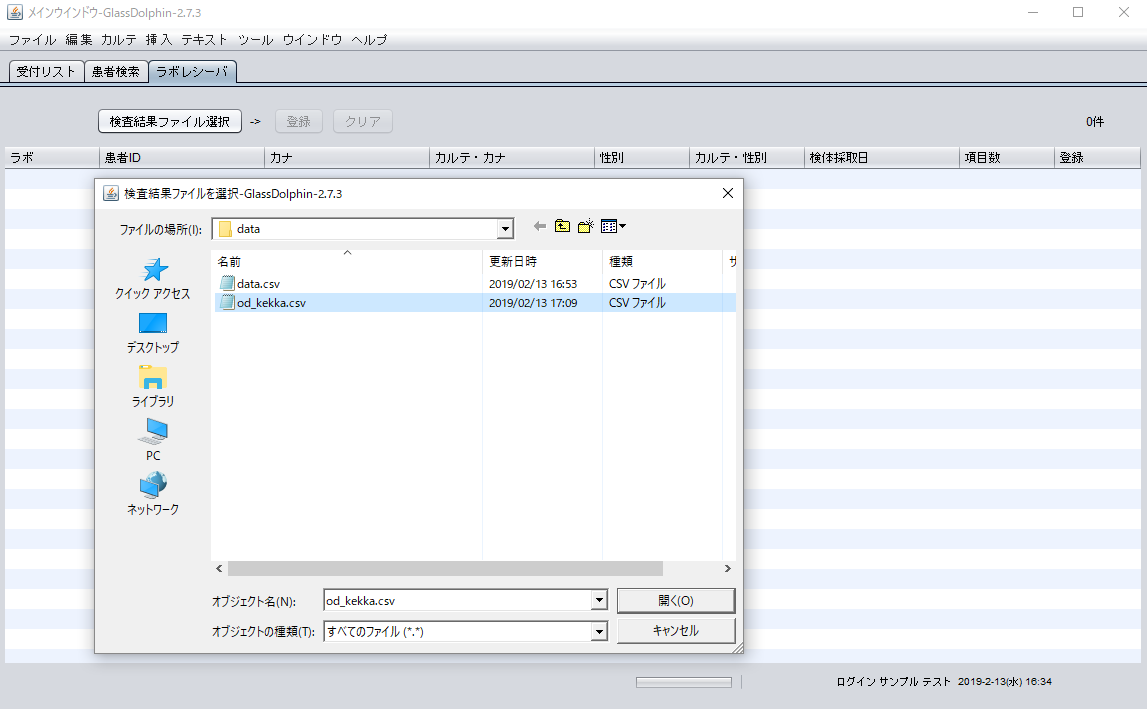Click the 検査結果ファイル選択 button
1147x709 pixels.
point(170,121)
